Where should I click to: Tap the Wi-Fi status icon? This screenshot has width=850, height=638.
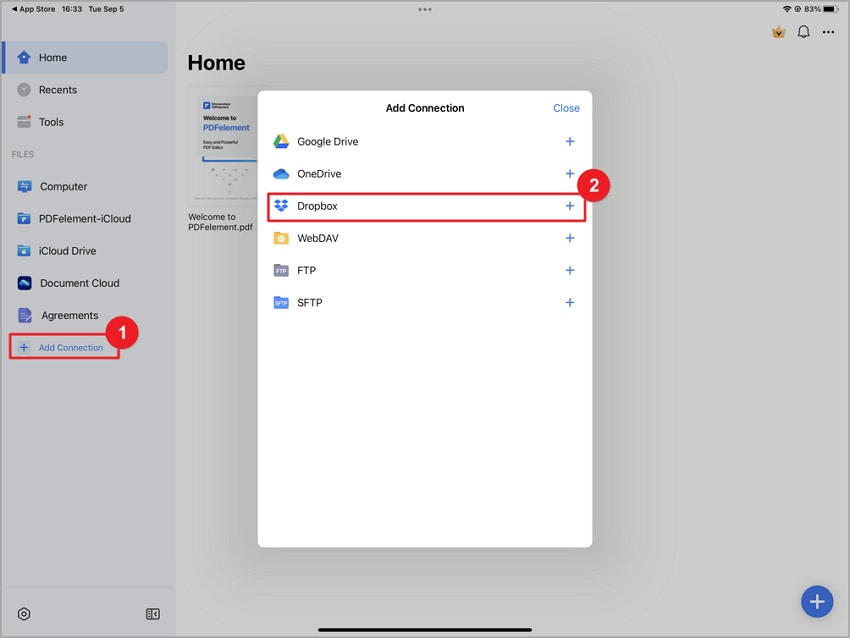[x=787, y=9]
